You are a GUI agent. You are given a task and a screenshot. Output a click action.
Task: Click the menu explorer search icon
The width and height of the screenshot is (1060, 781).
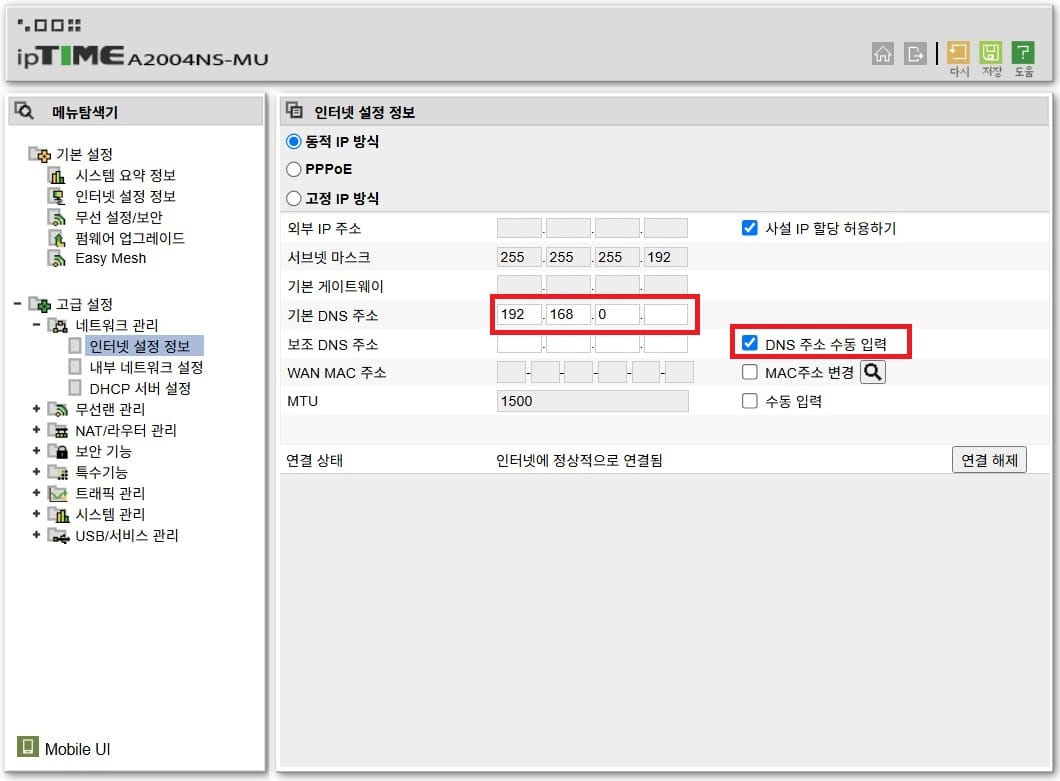tap(26, 112)
